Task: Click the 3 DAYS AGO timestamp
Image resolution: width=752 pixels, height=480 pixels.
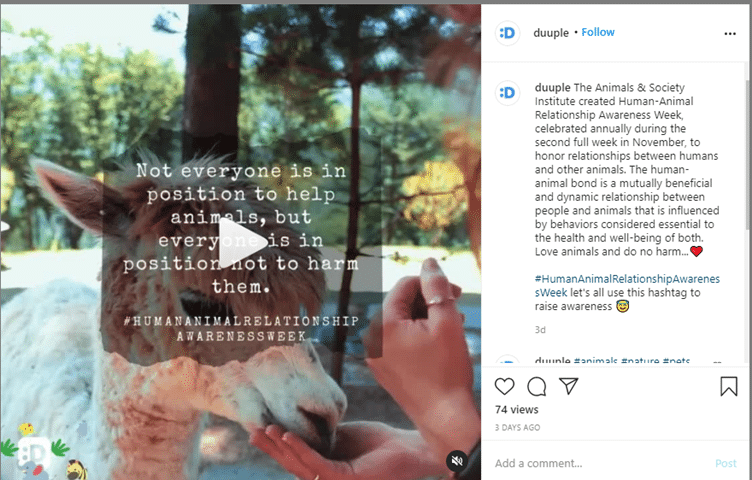Action: pos(517,427)
